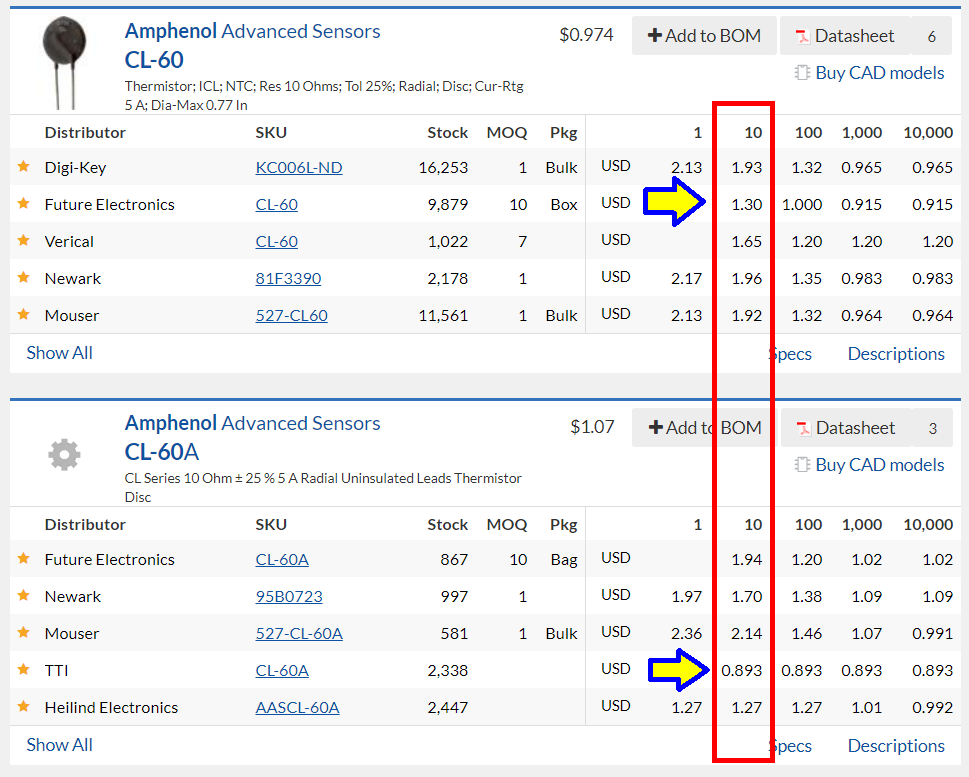Open Specs for CL-60

click(x=790, y=354)
